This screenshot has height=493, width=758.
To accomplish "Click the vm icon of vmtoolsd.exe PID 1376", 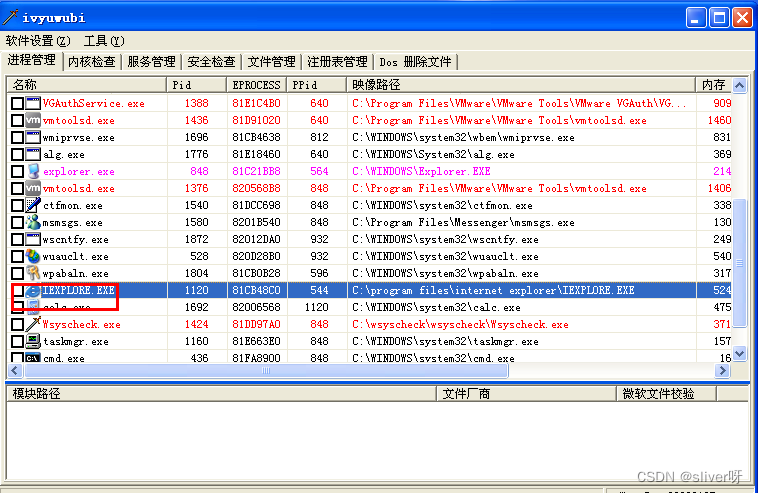I will click(x=33, y=188).
